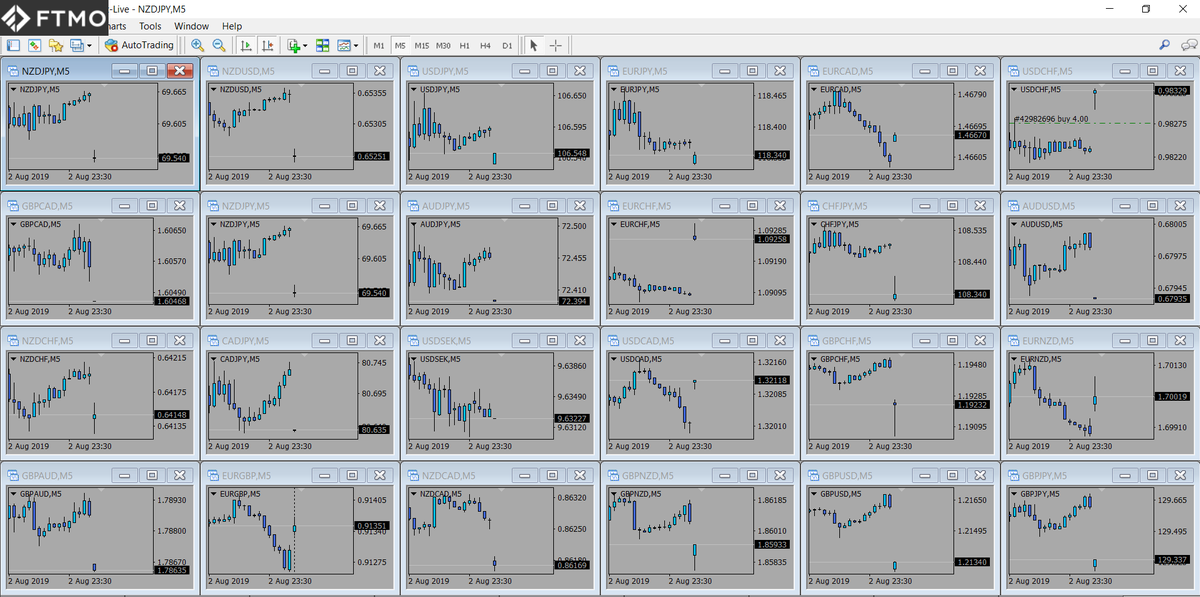Activate the EURCHF,M5 chart window title

point(648,206)
